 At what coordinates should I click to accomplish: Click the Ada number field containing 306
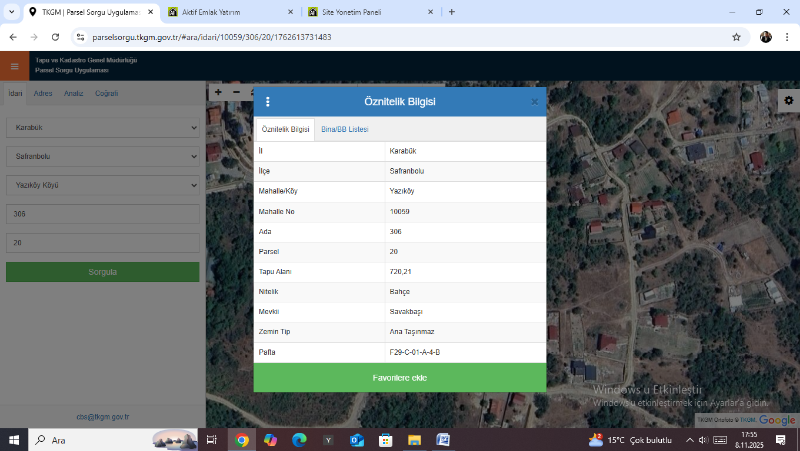[103, 214]
